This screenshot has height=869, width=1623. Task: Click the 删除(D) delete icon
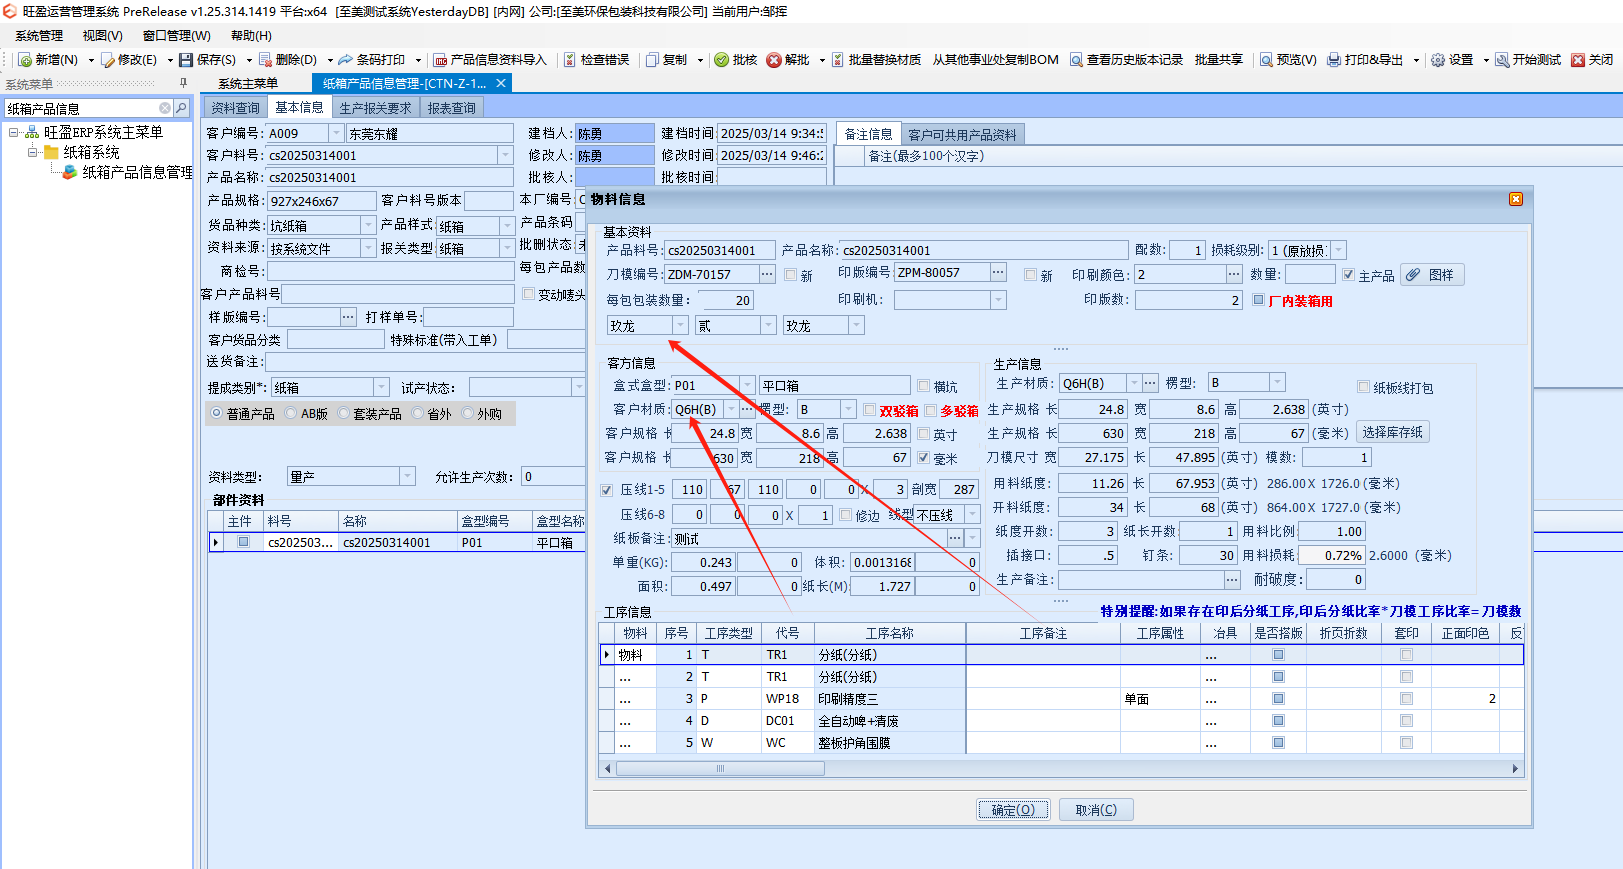coord(265,60)
